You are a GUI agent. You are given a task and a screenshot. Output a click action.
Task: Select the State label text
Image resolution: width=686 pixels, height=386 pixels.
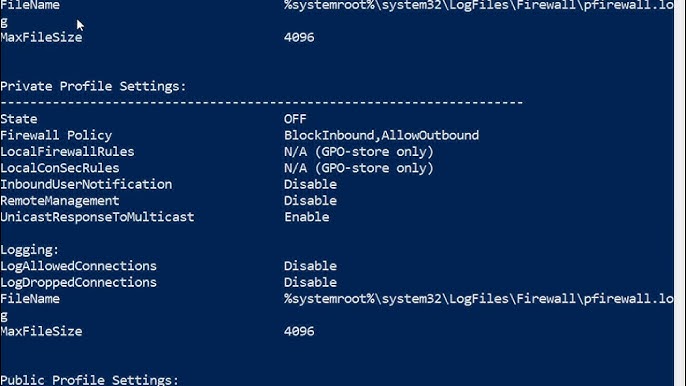coord(19,119)
